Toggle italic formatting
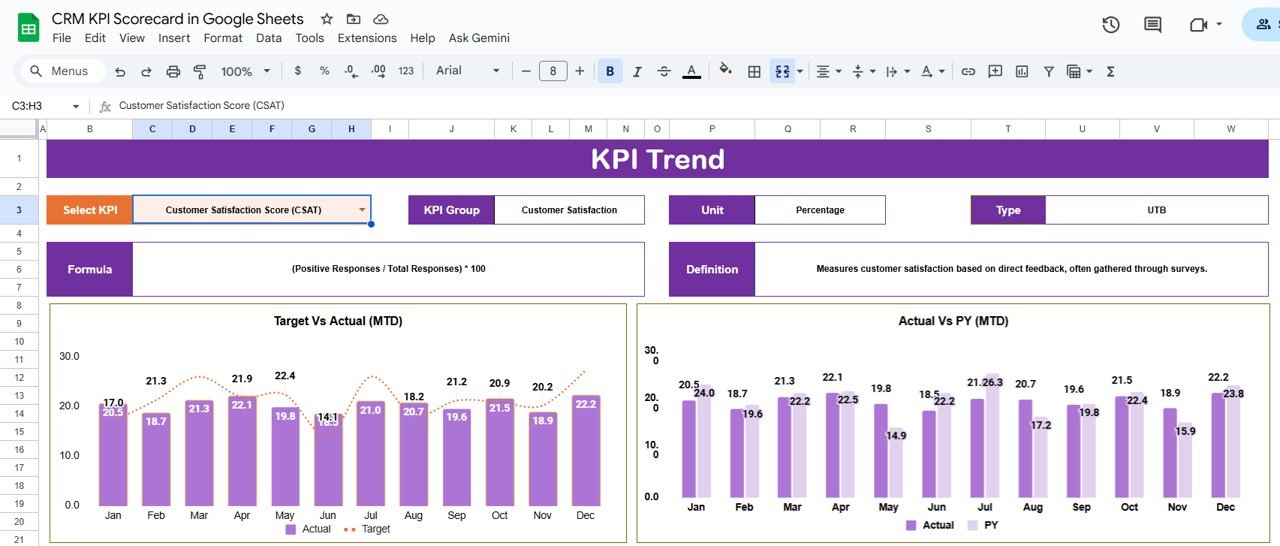1280x546 pixels. (636, 71)
